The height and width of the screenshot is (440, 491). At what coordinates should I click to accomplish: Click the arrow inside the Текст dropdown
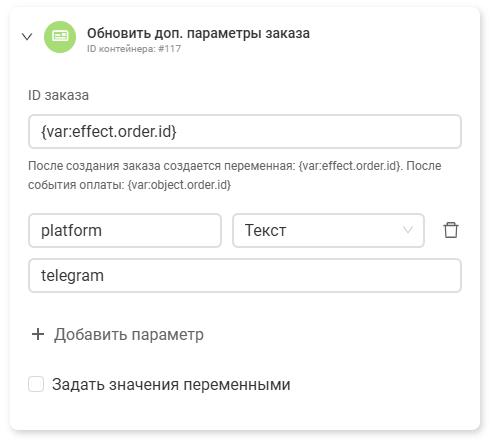click(408, 230)
